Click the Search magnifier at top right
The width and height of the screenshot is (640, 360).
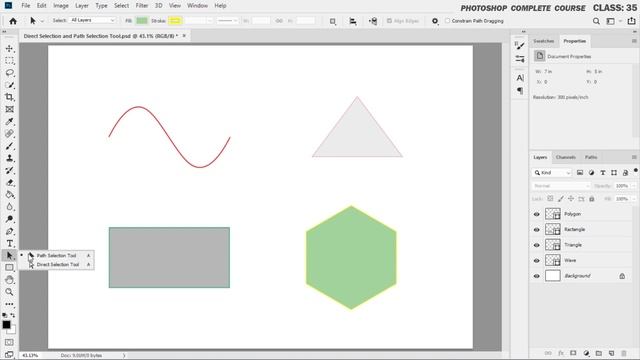(596, 21)
